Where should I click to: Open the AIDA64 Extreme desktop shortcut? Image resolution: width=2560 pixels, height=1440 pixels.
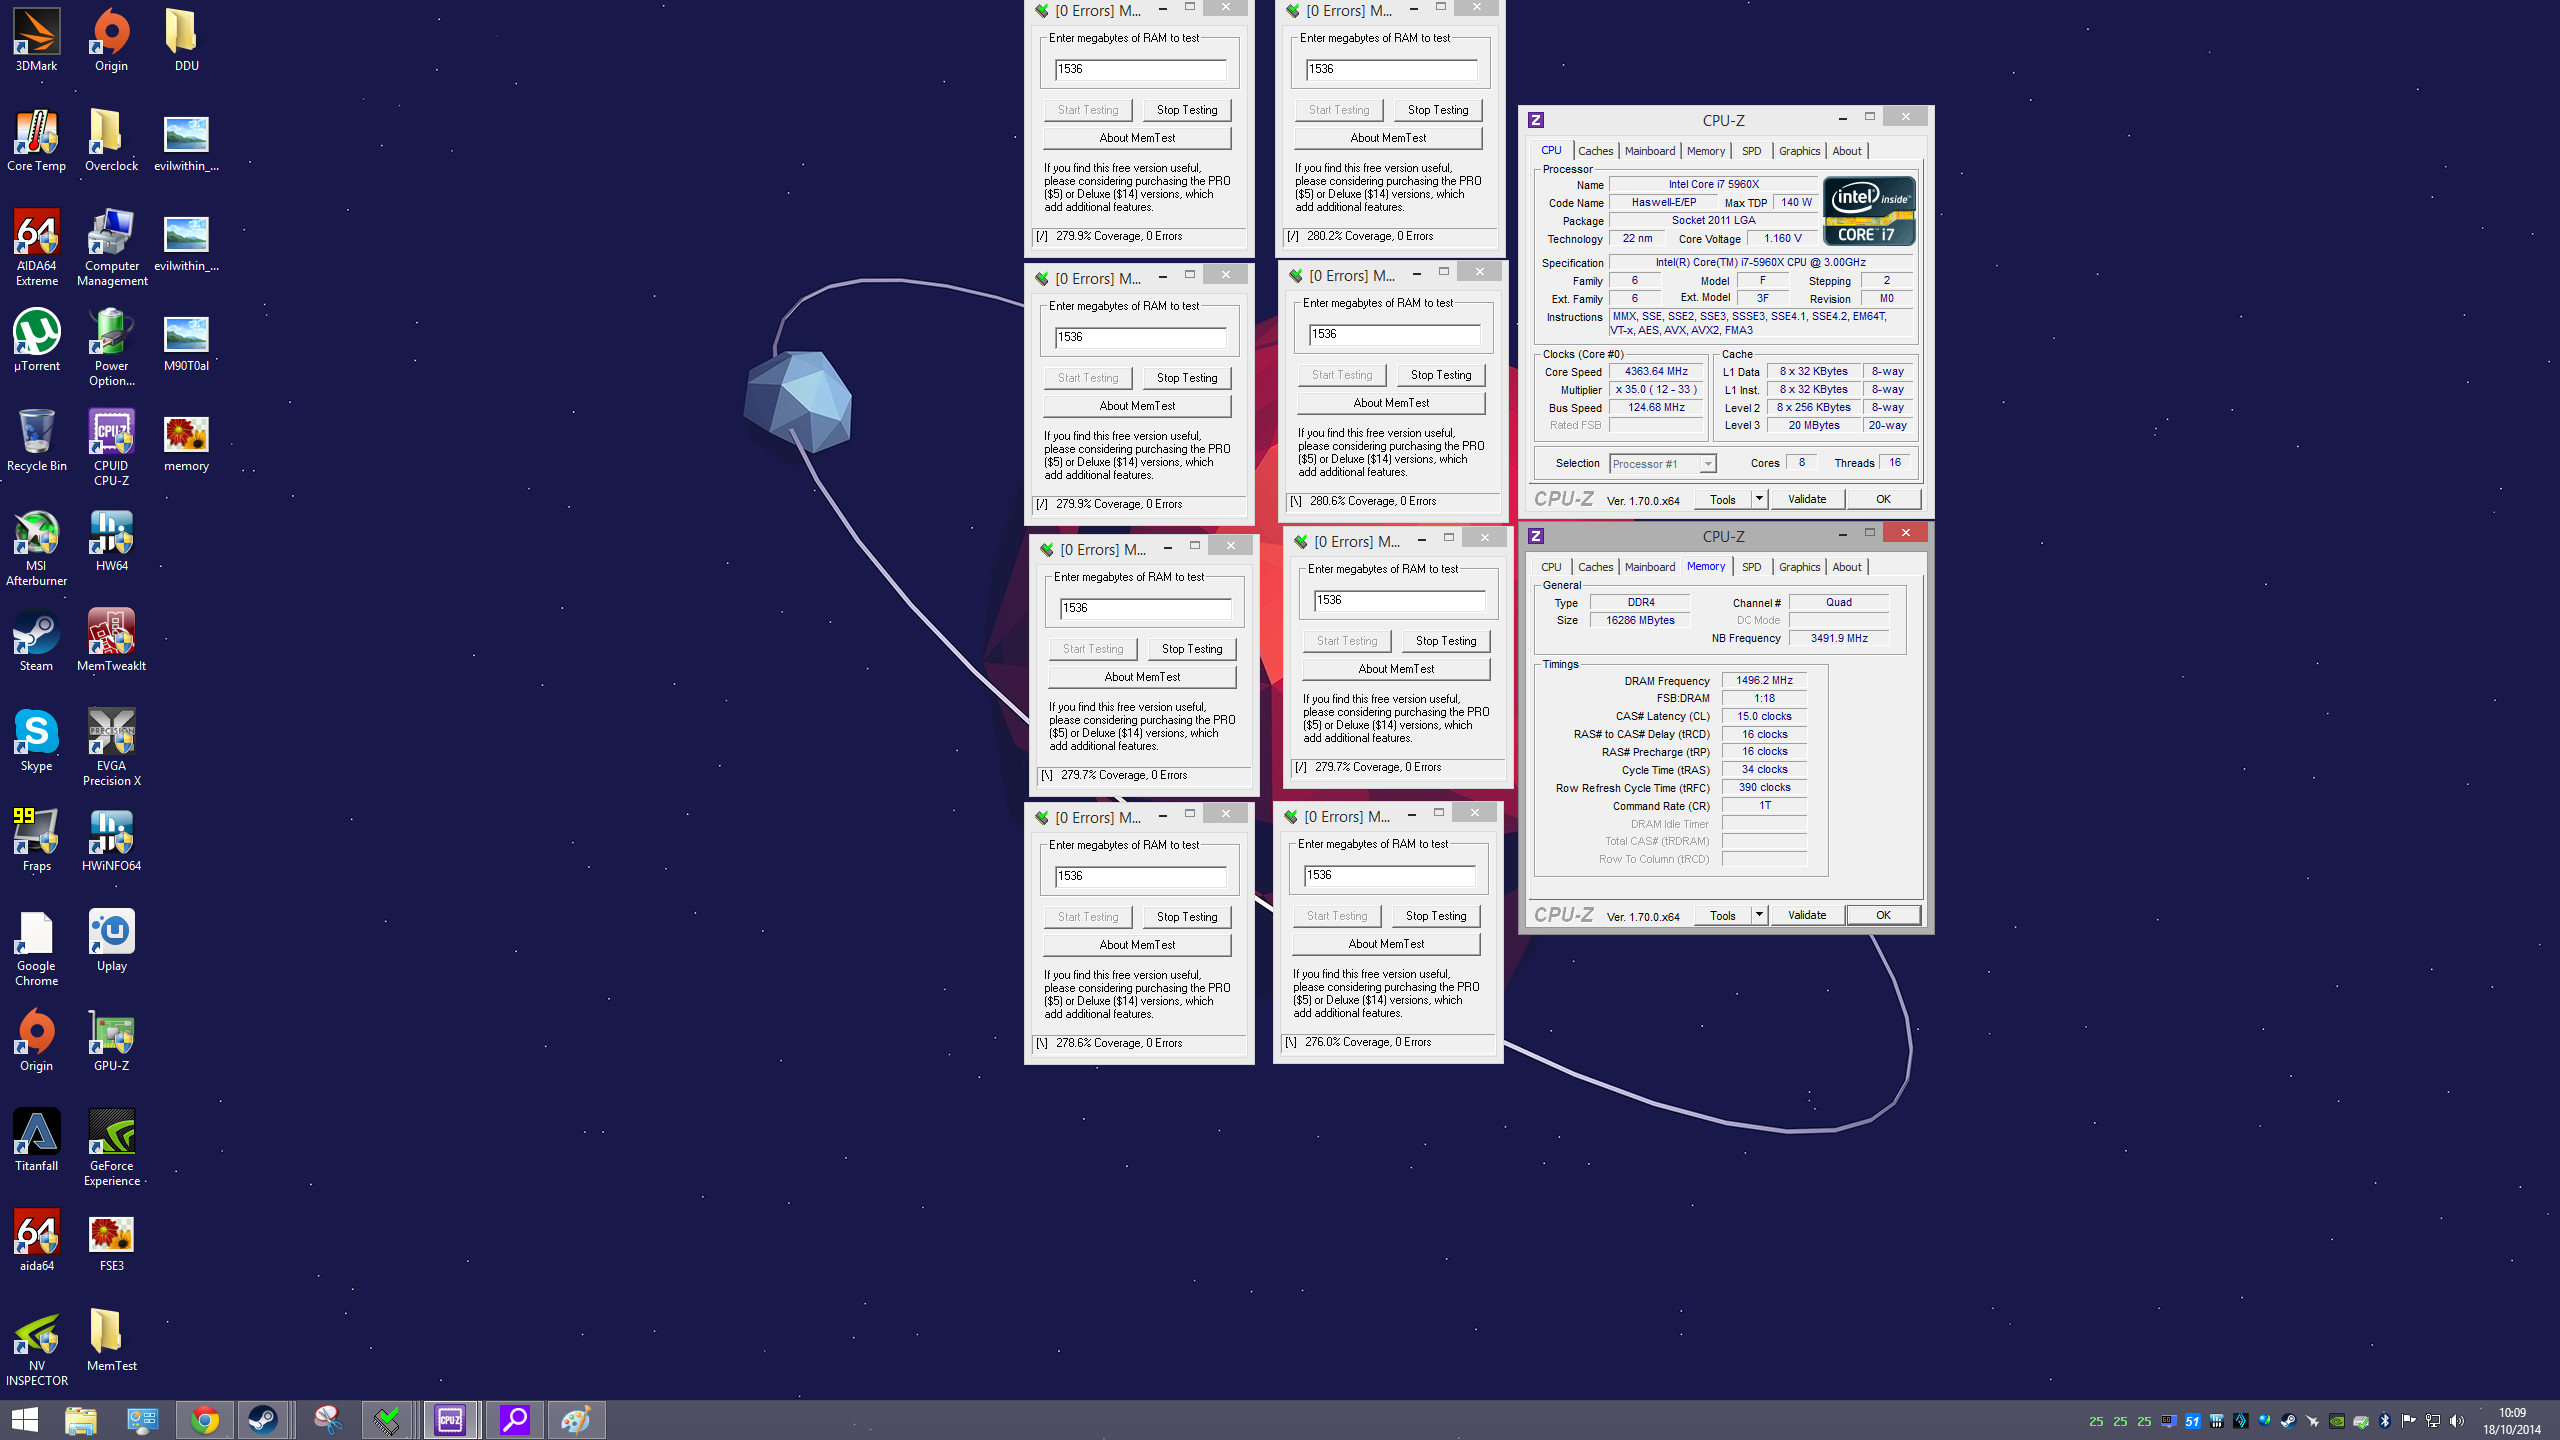tap(36, 247)
